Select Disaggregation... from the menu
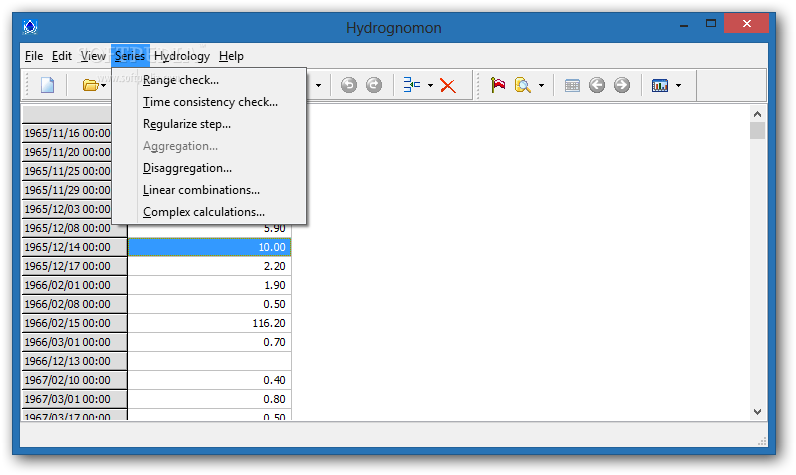Viewport: 796px width, 475px height. pyautogui.click(x=209, y=168)
